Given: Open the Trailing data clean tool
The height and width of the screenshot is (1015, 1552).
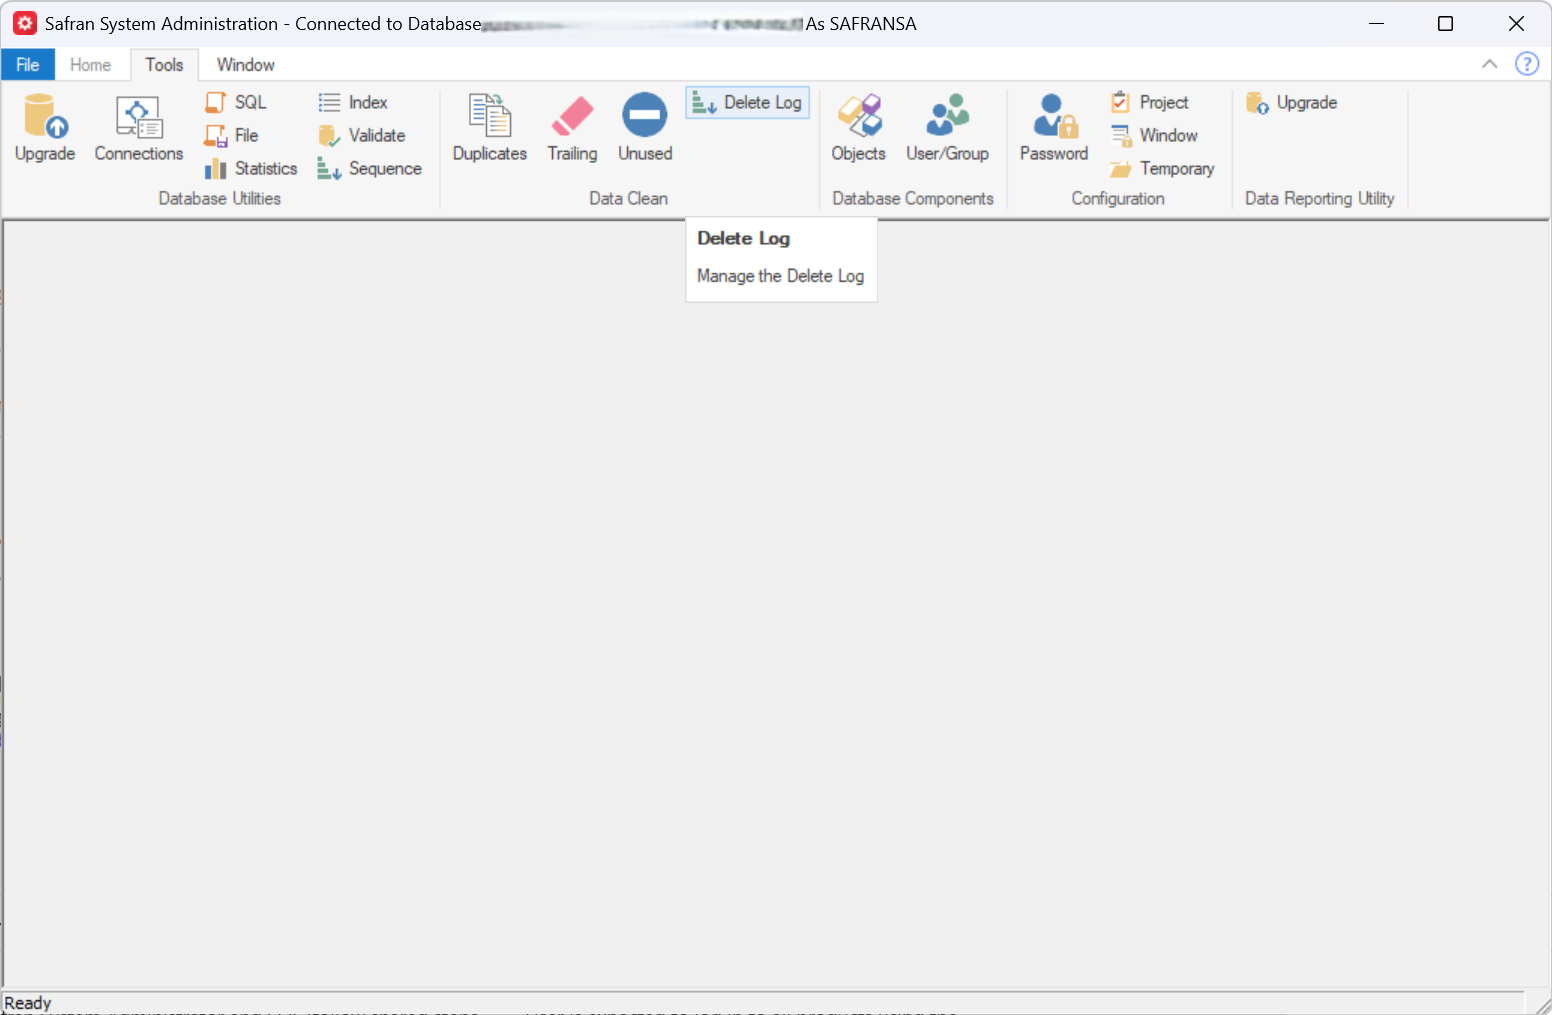Looking at the screenshot, I should point(571,127).
